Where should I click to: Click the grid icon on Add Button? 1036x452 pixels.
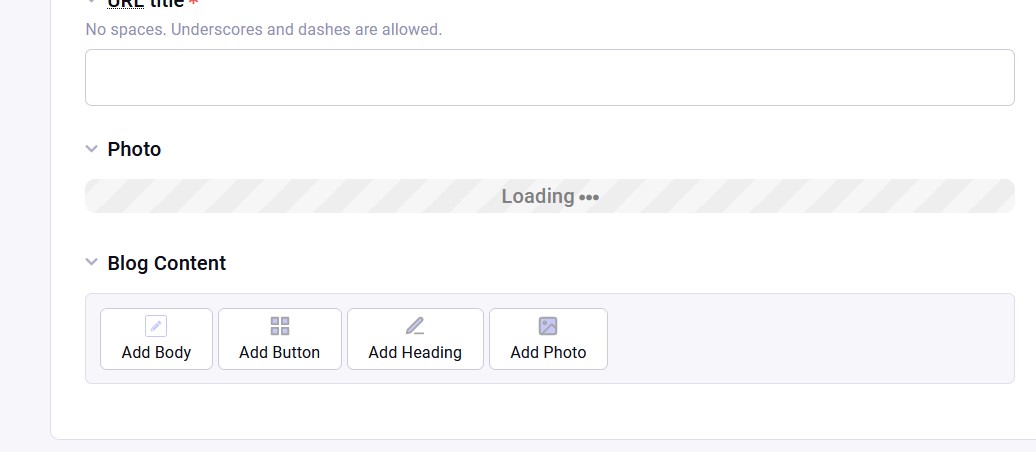tap(280, 326)
